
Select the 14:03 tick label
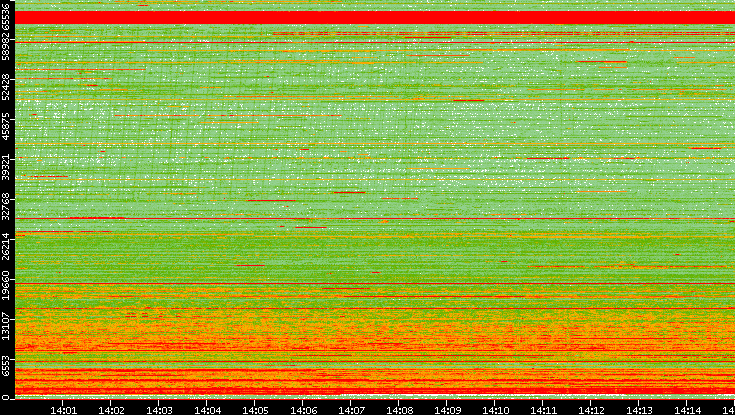click(159, 410)
